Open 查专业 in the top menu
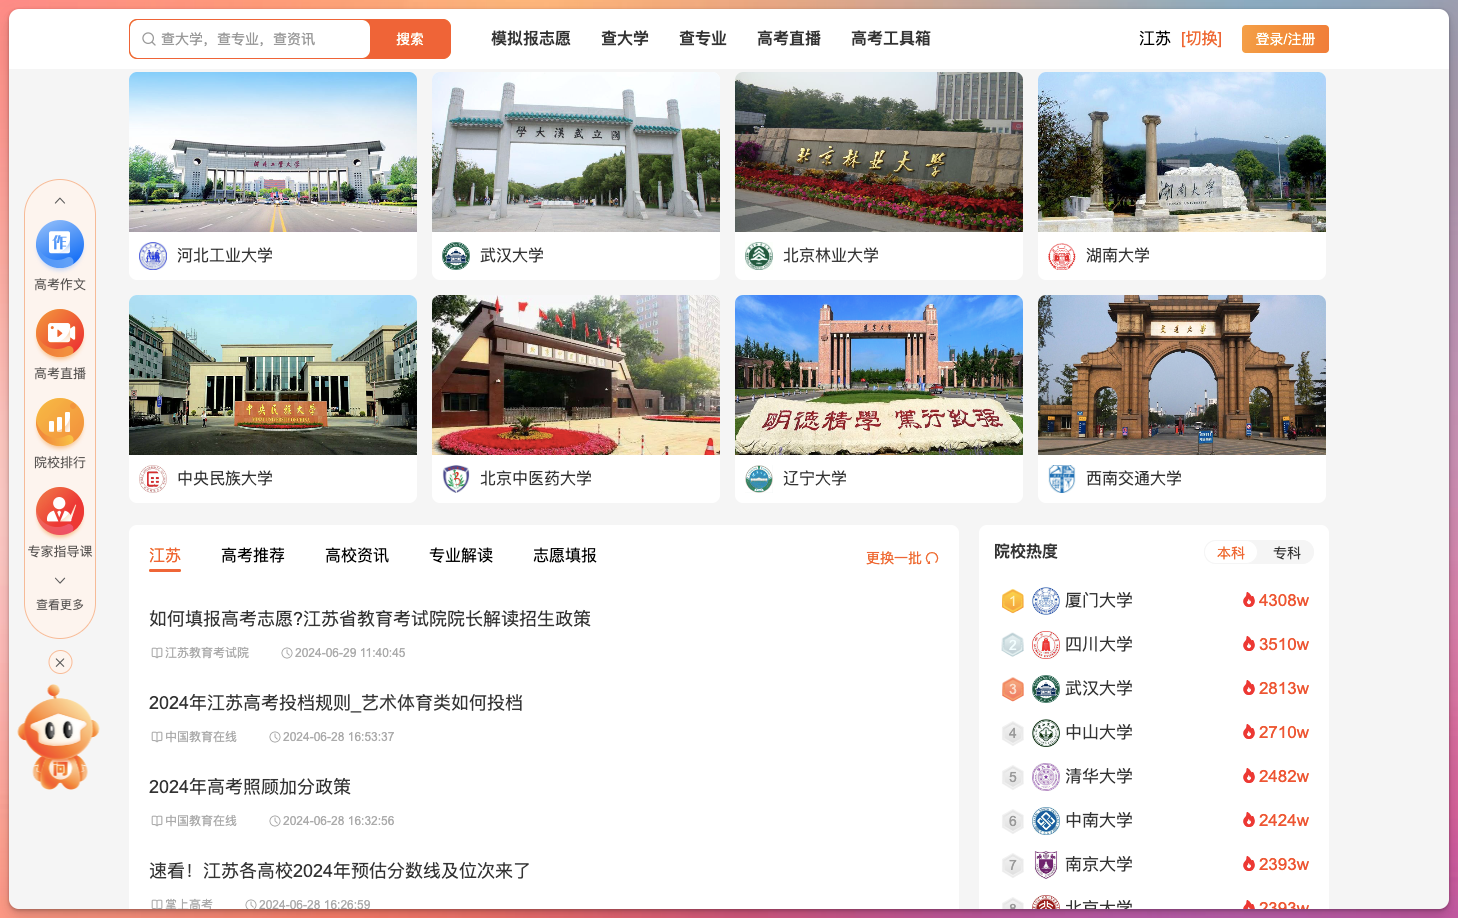This screenshot has width=1458, height=918. [703, 38]
